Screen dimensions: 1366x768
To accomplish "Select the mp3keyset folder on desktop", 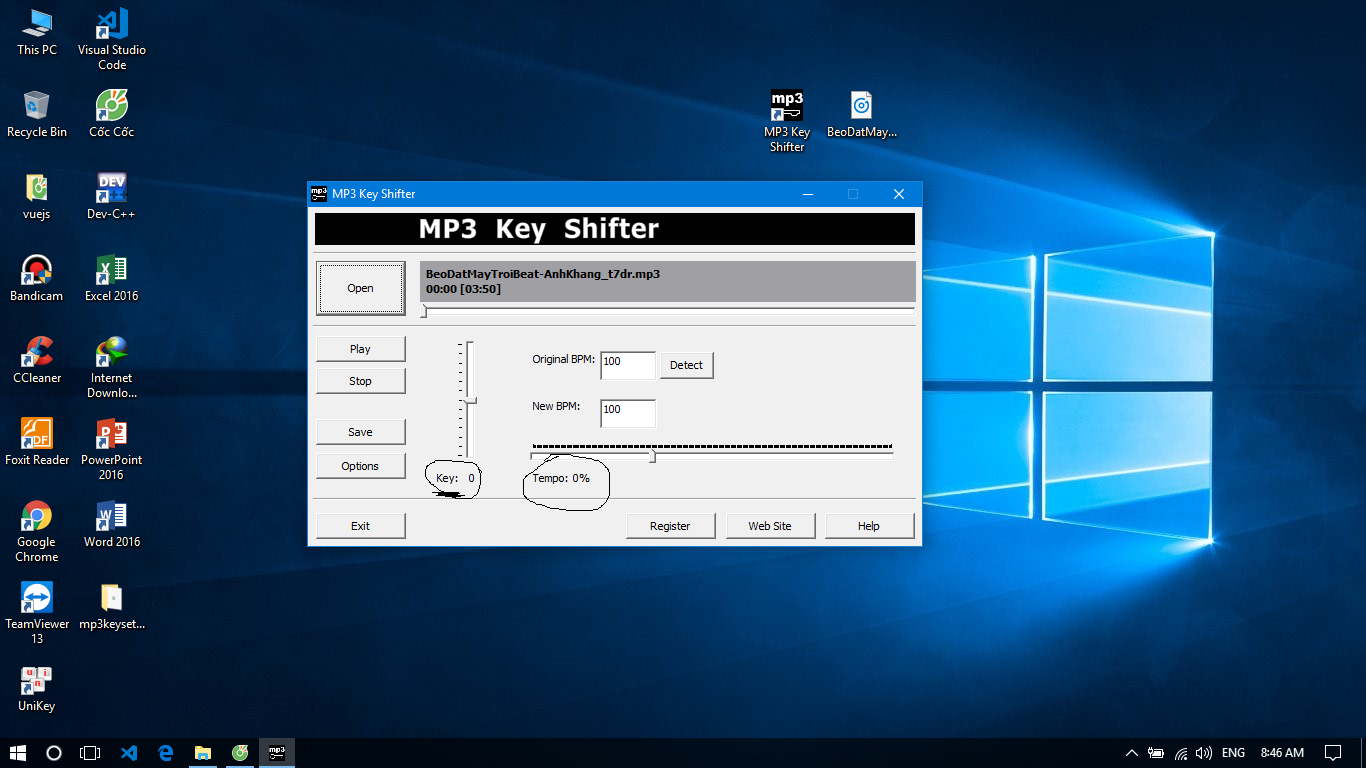I will coord(112,606).
